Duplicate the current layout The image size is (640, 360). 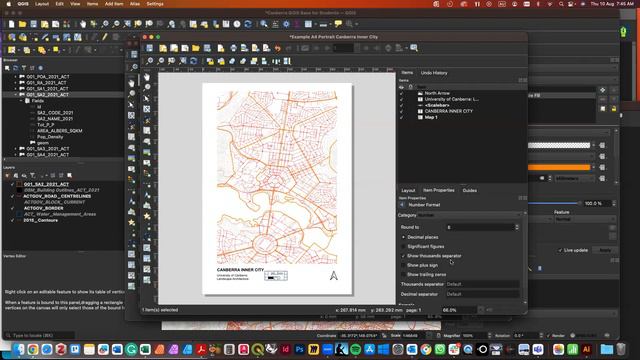coord(174,48)
